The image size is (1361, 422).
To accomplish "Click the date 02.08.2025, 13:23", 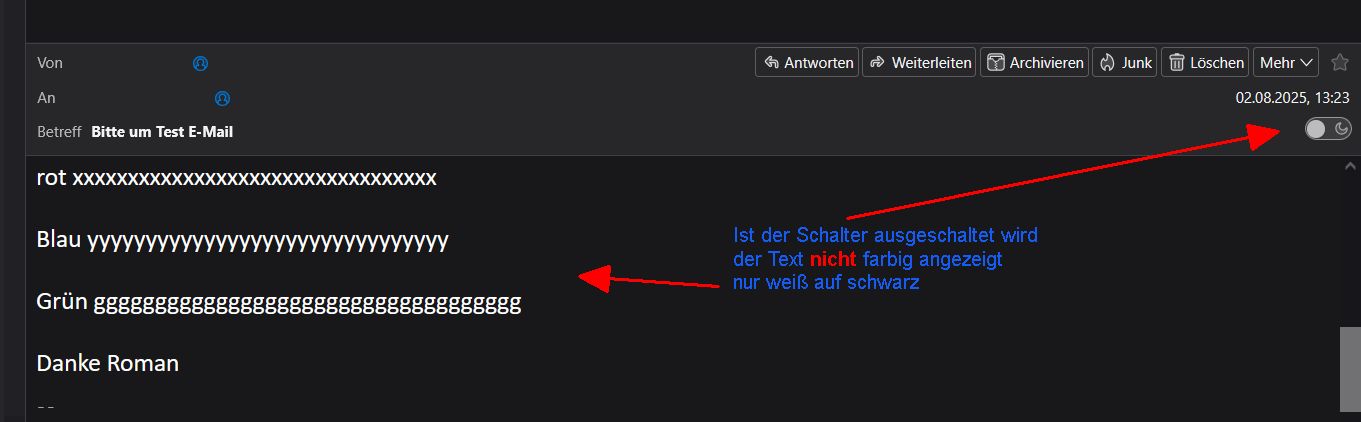I will [x=1293, y=98].
